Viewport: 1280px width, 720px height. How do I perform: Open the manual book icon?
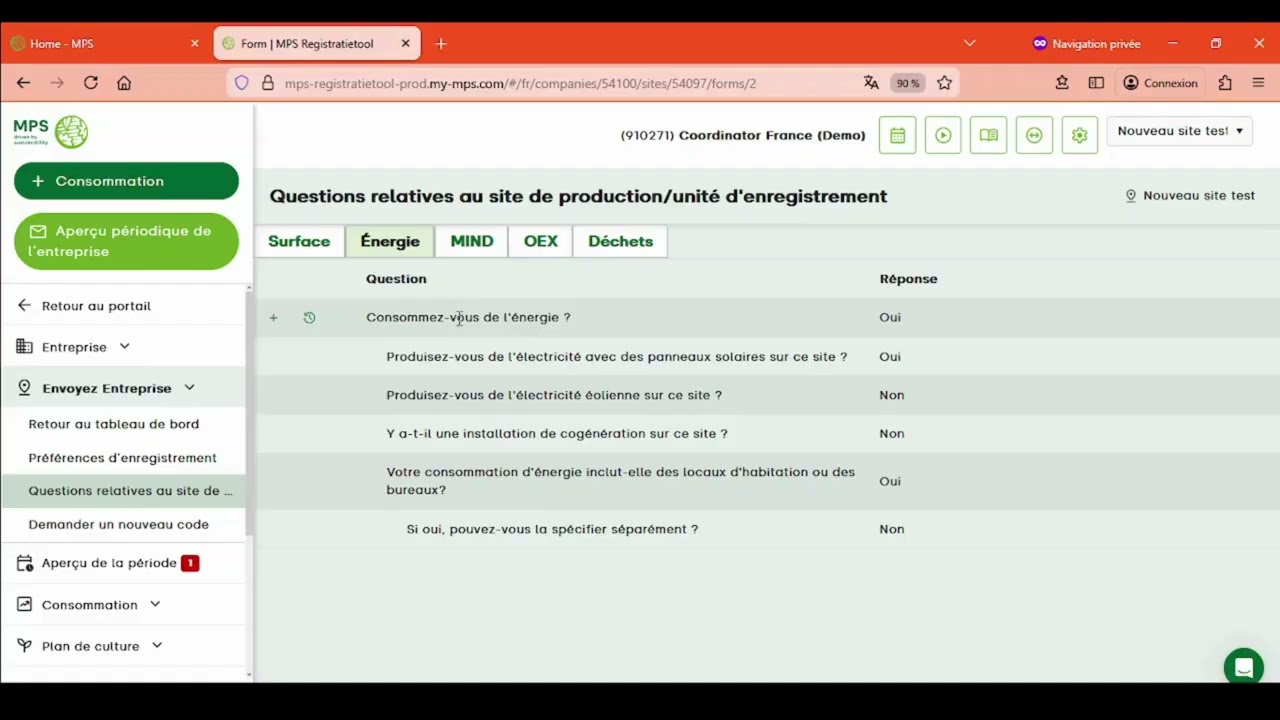(x=989, y=135)
